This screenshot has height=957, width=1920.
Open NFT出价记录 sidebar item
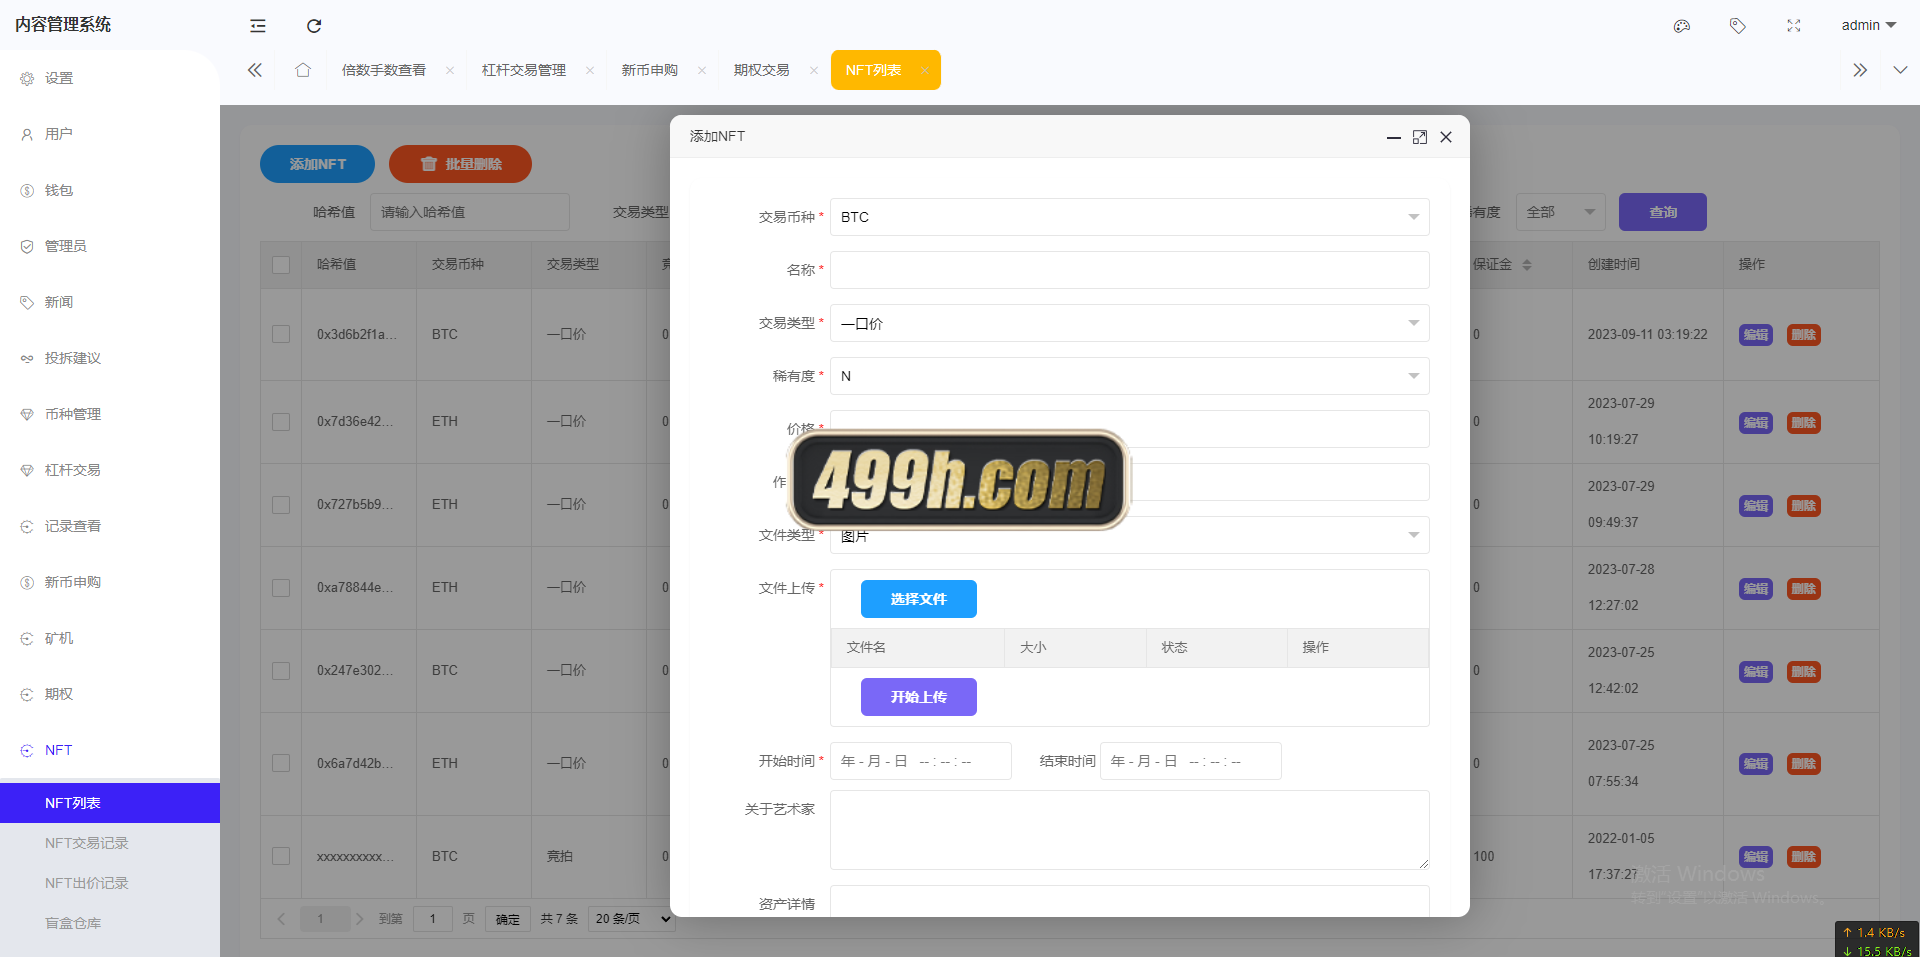coord(110,883)
